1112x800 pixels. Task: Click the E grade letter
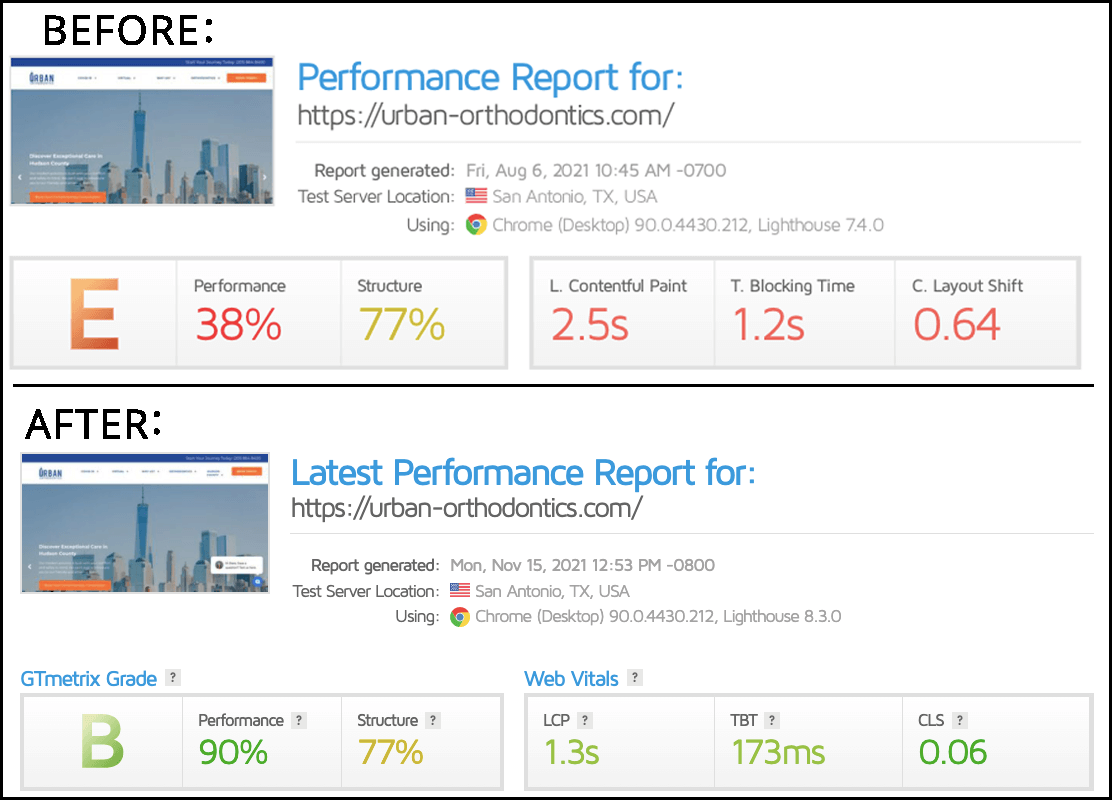(x=94, y=313)
